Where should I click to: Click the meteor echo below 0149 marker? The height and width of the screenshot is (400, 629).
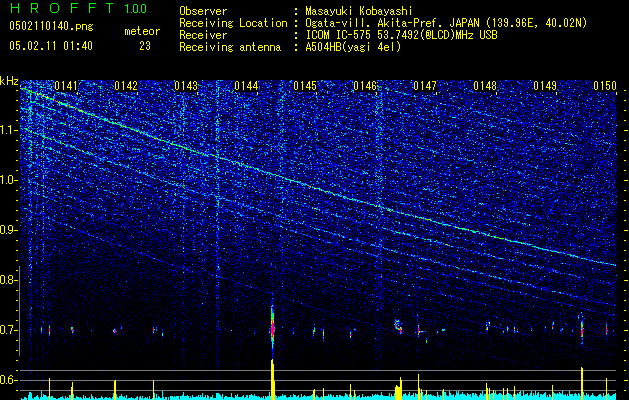point(582,328)
